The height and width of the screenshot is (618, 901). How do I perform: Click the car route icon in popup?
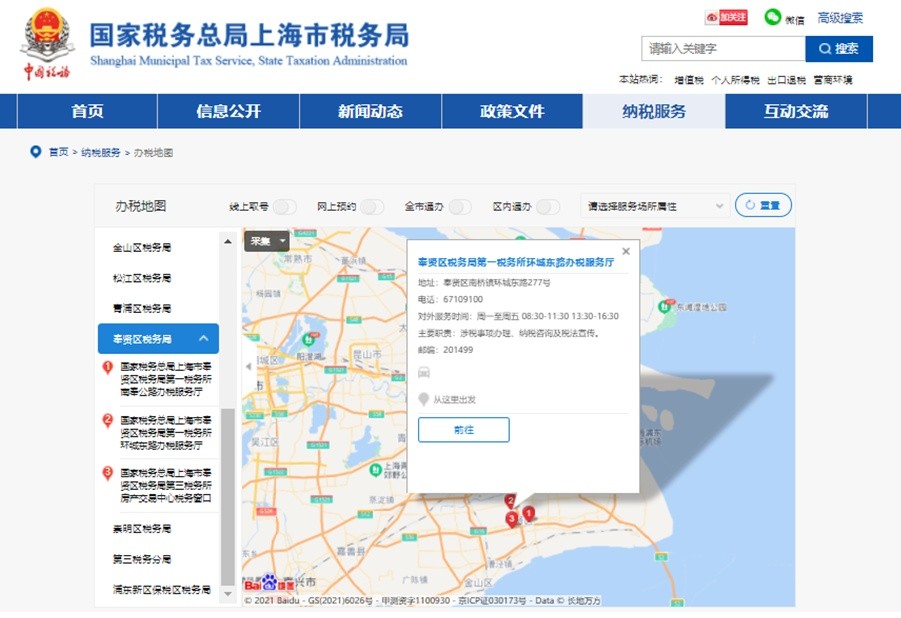pyautogui.click(x=424, y=372)
